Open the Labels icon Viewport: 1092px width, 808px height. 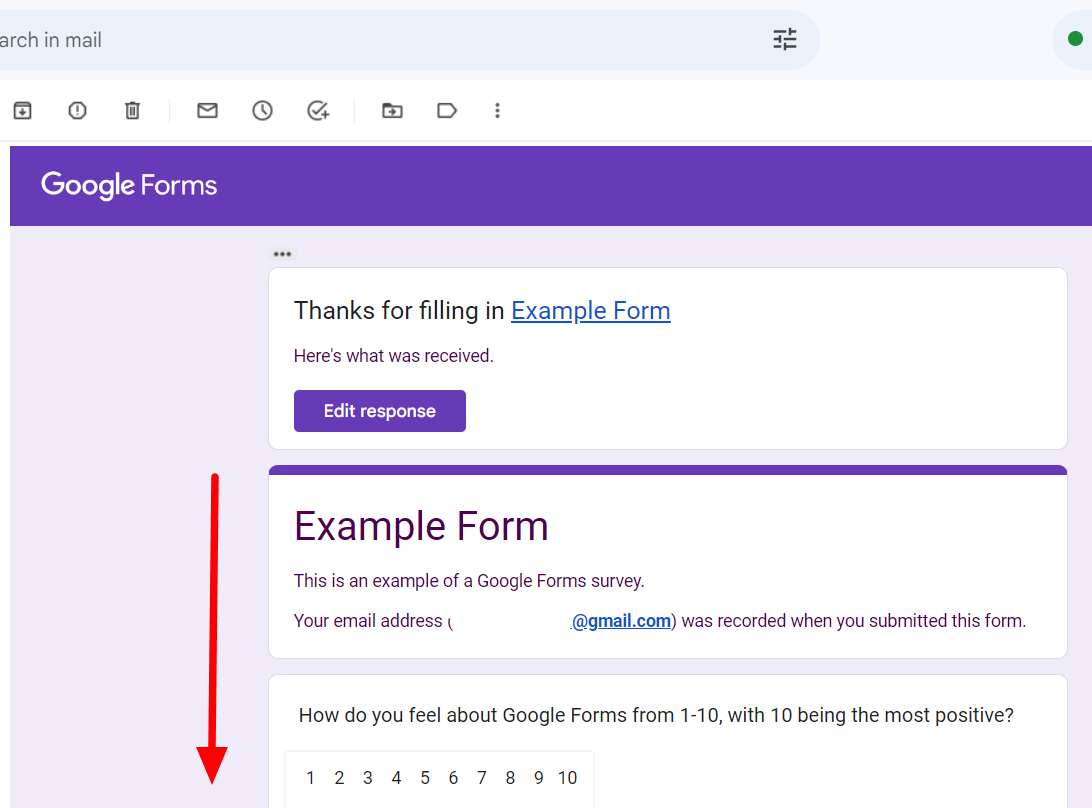tap(447, 111)
